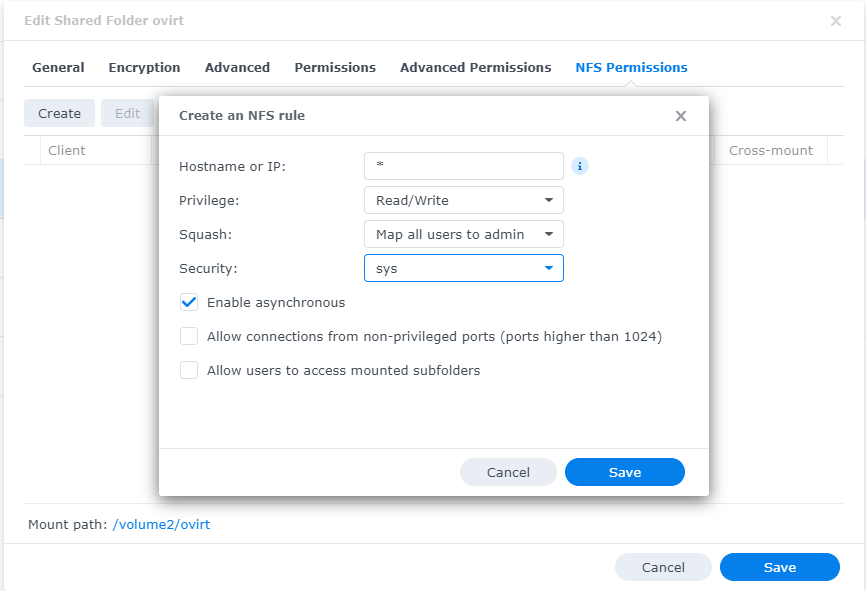Enable access to mounted subfolders
The image size is (866, 591).
(189, 370)
